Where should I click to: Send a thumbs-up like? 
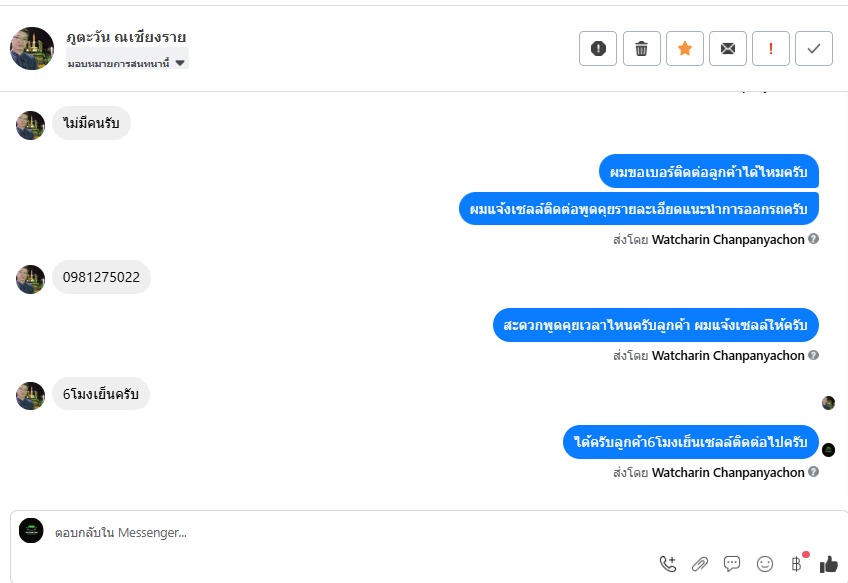click(x=829, y=565)
